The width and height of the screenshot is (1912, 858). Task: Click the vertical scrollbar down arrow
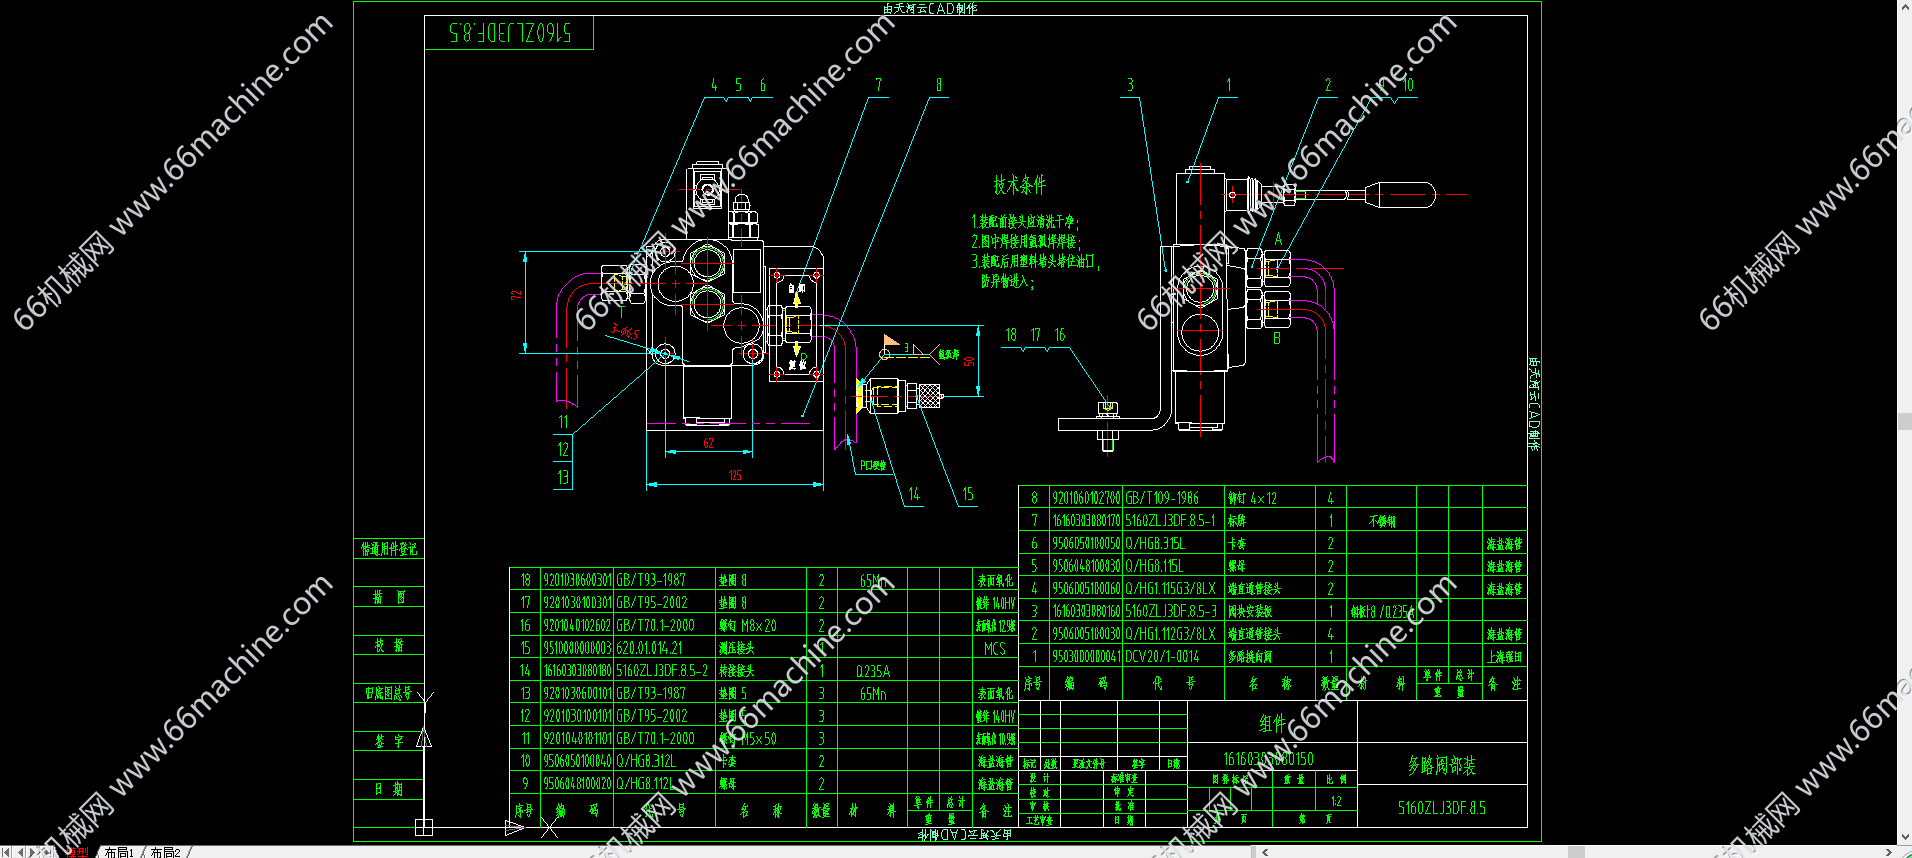(1904, 838)
